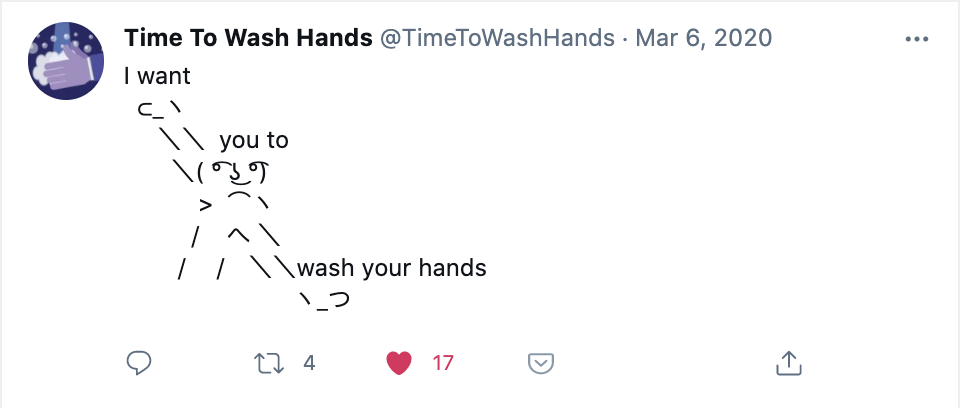Open the Mar 6, 2020 timestamp permalink
Screen dimensions: 962x408
click(704, 38)
